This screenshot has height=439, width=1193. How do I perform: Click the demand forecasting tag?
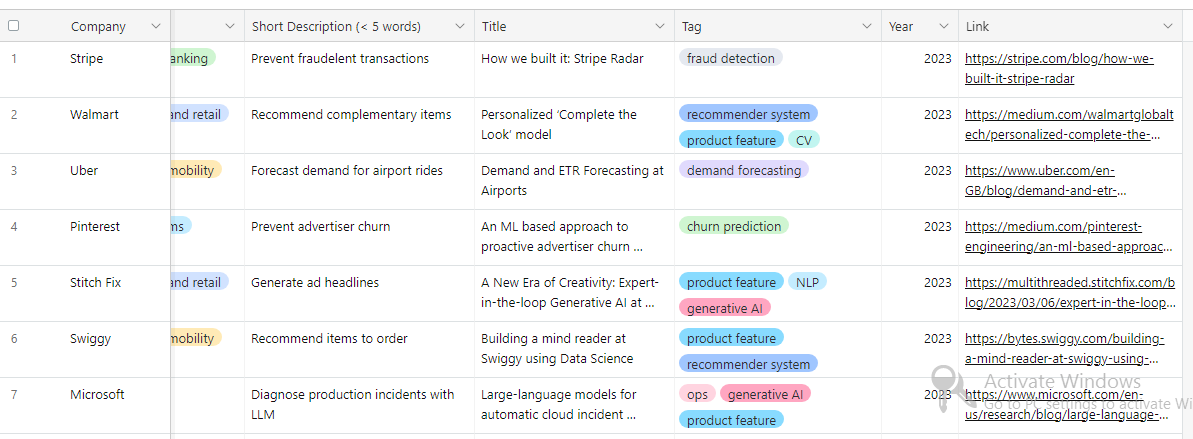point(743,170)
